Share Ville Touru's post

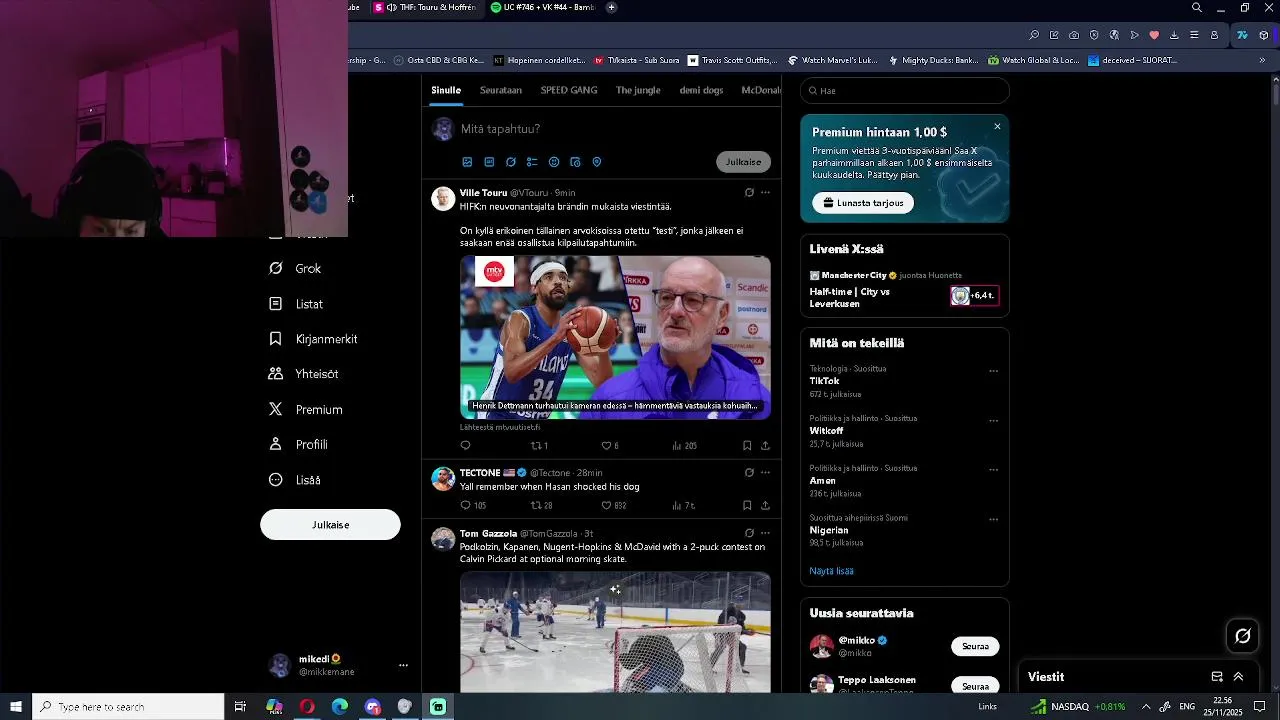click(765, 446)
